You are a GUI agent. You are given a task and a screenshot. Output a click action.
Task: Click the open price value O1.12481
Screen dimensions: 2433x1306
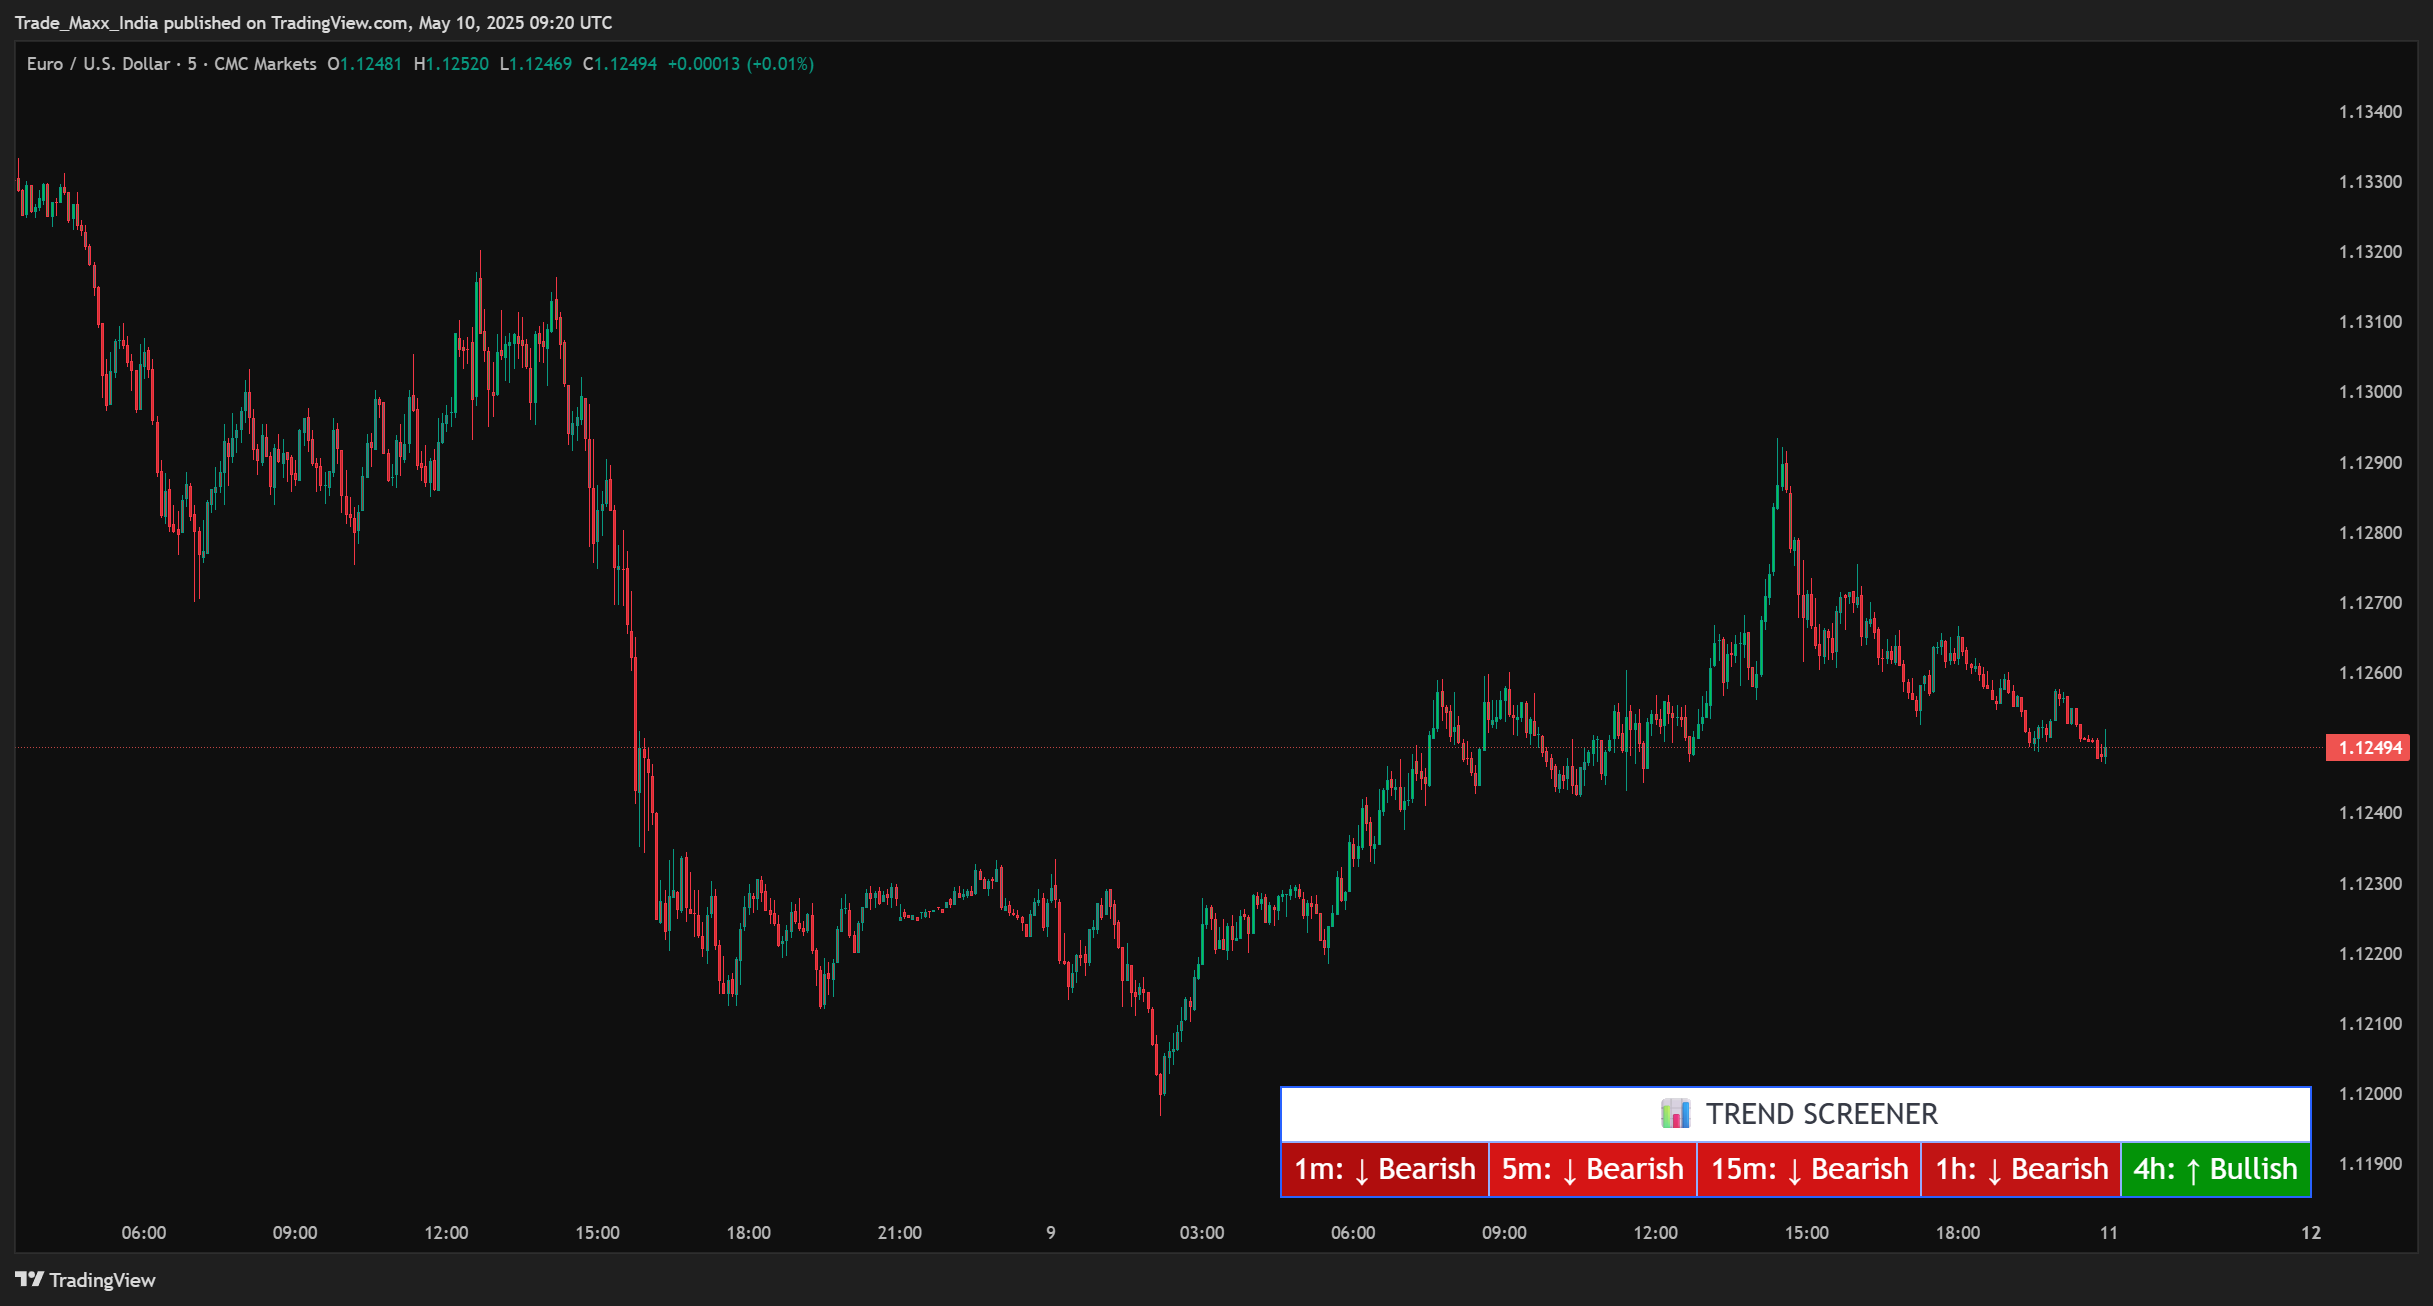pyautogui.click(x=369, y=64)
